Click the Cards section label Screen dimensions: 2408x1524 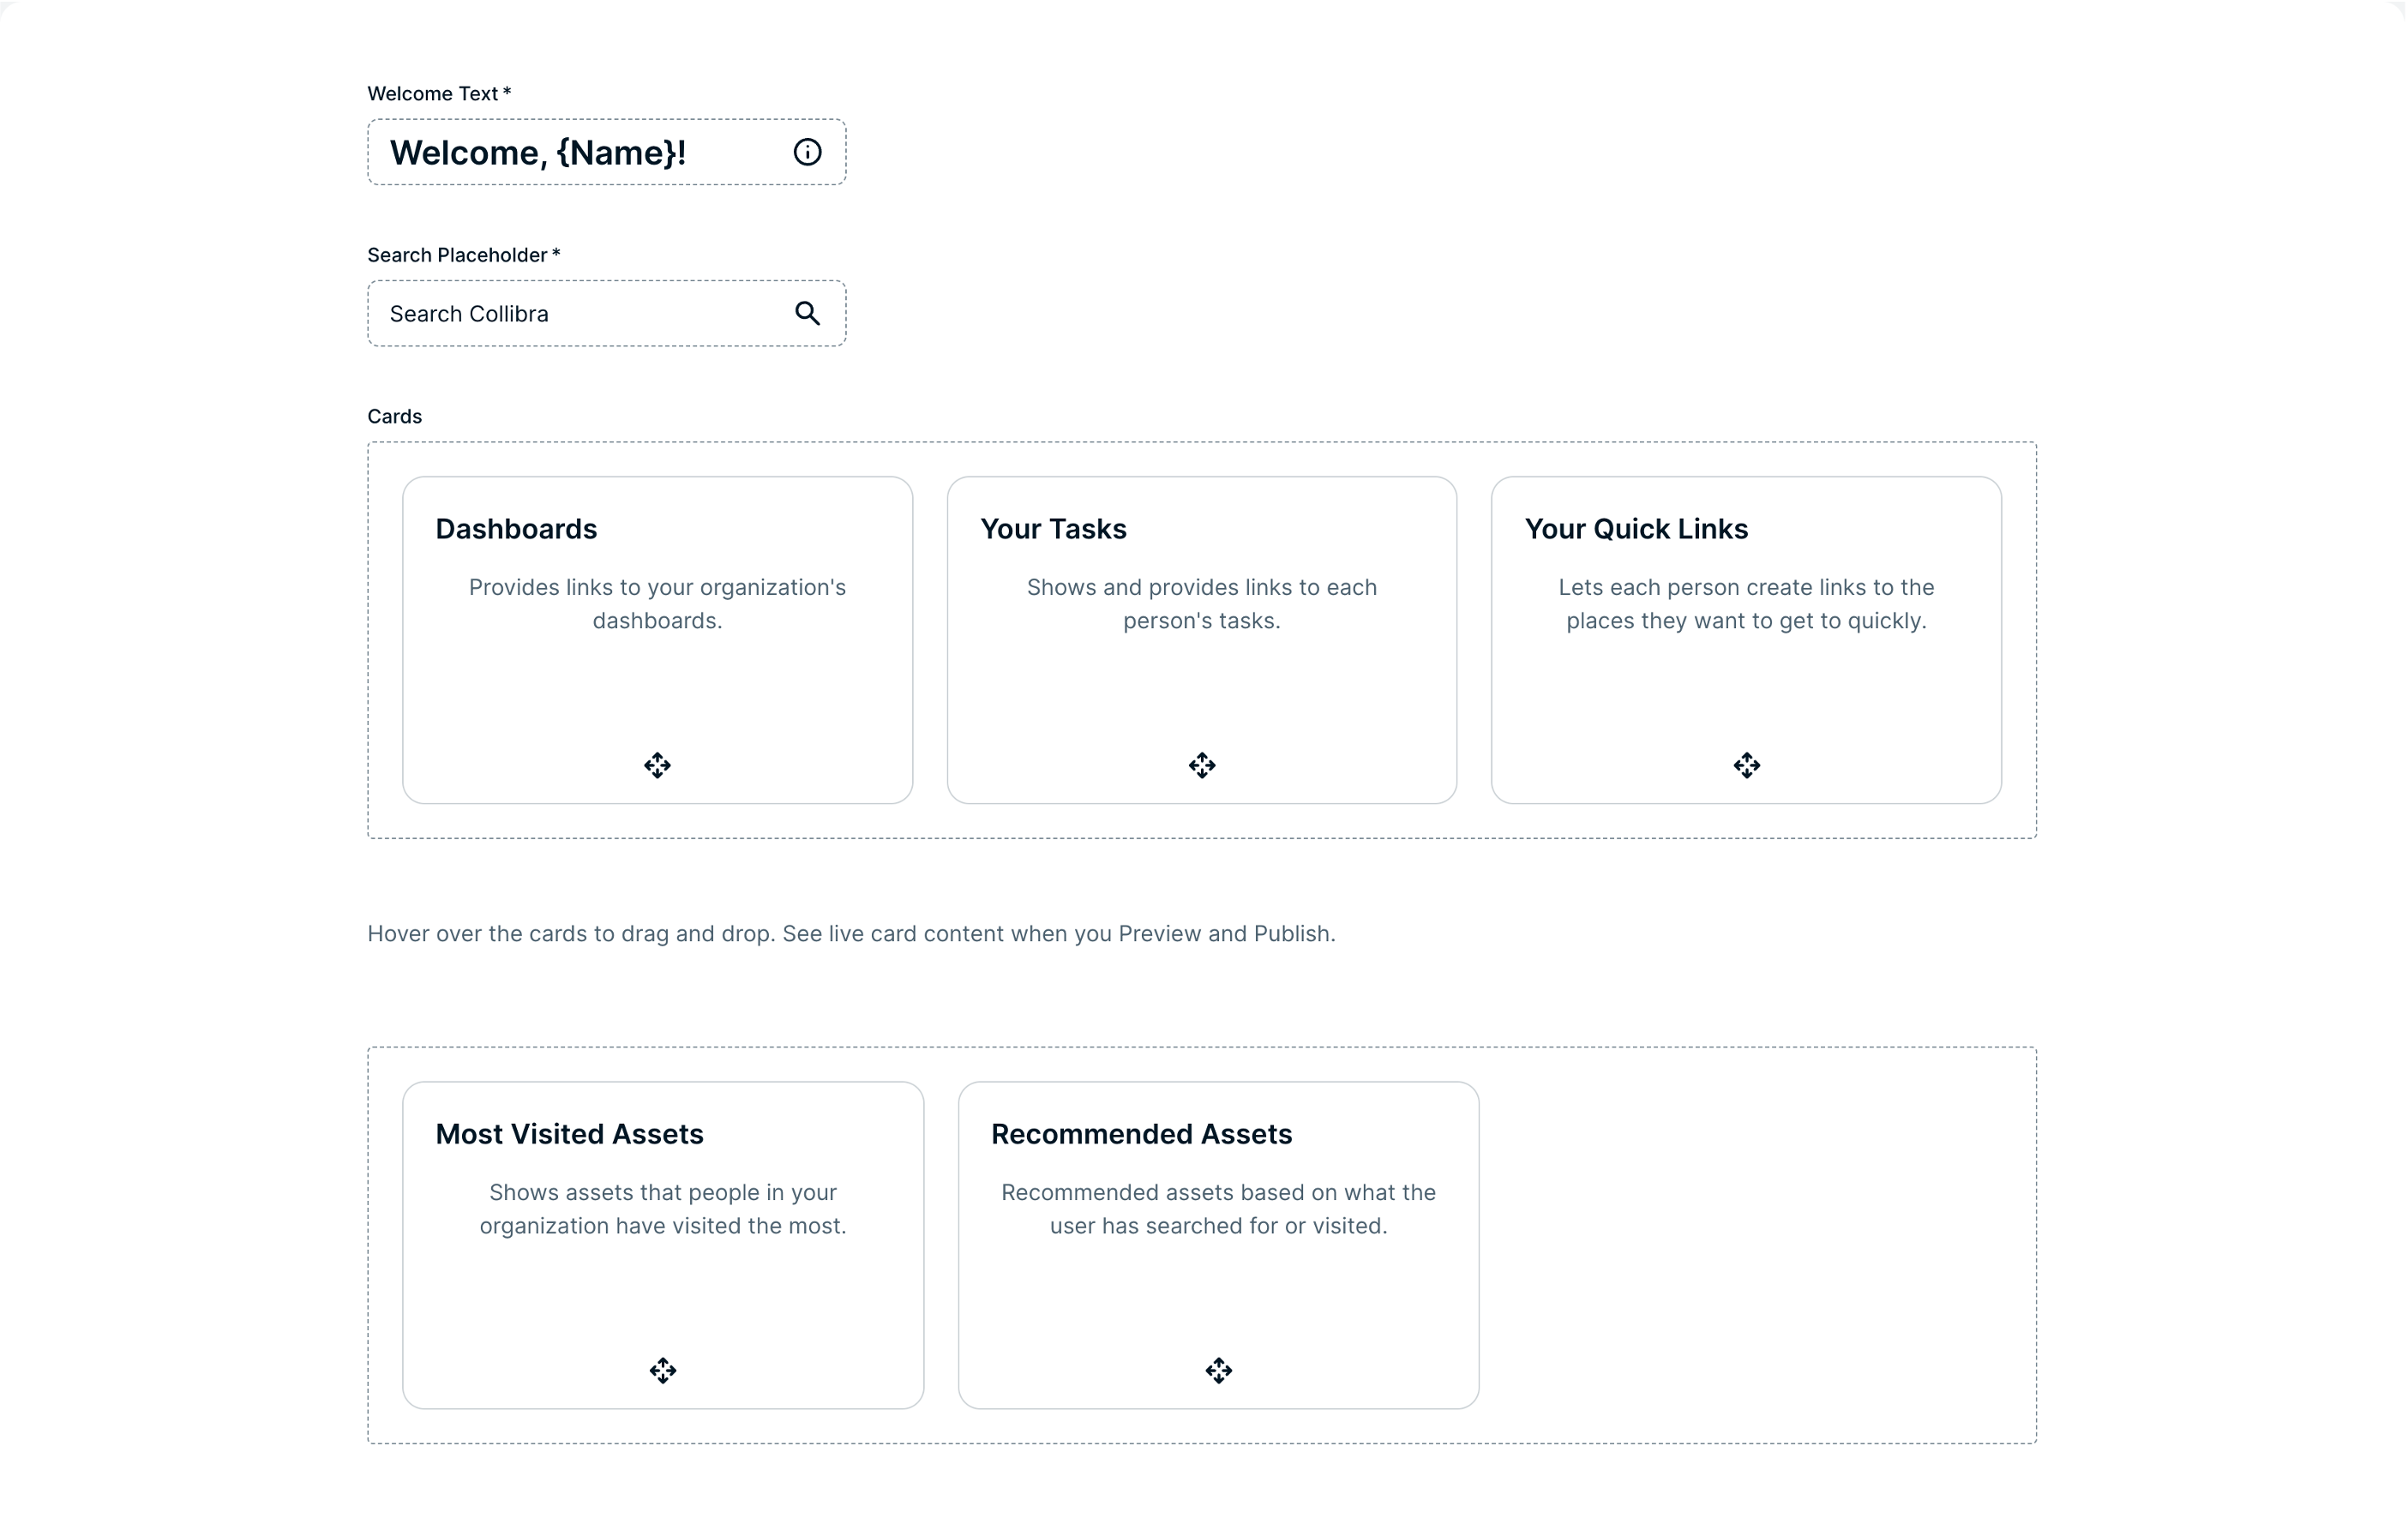pos(394,416)
